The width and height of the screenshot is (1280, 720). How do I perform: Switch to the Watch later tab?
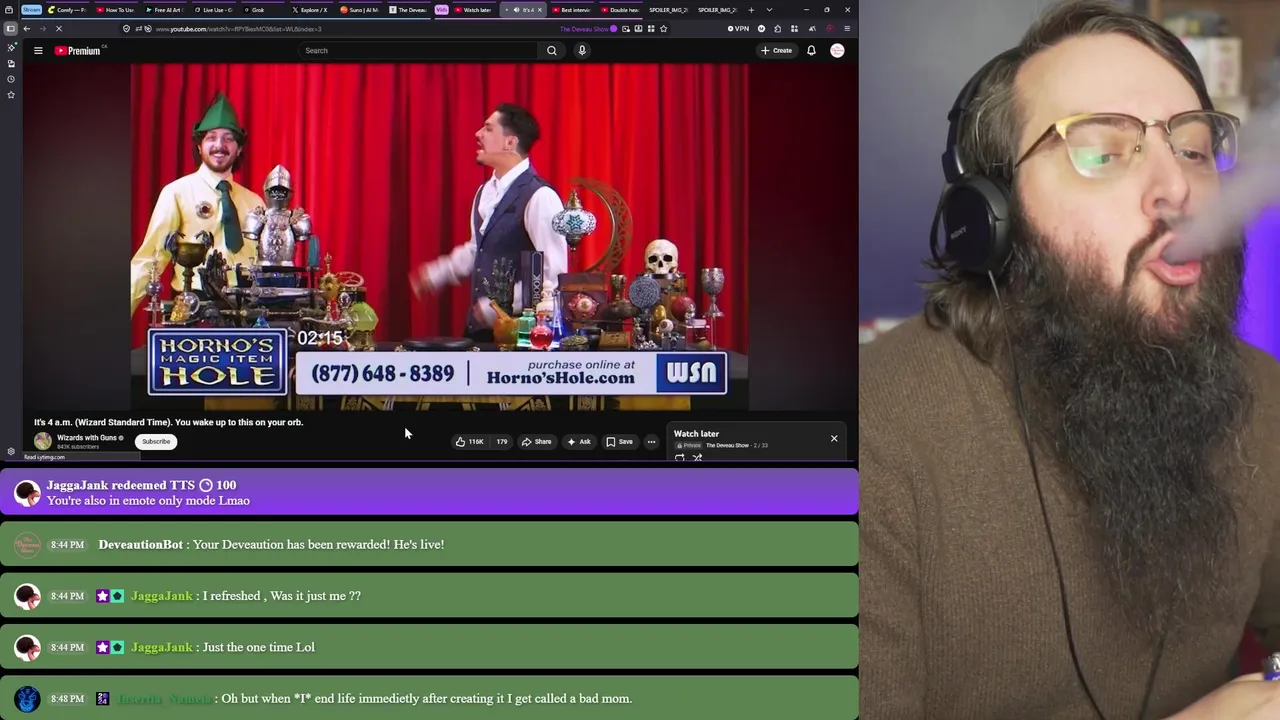(x=474, y=10)
